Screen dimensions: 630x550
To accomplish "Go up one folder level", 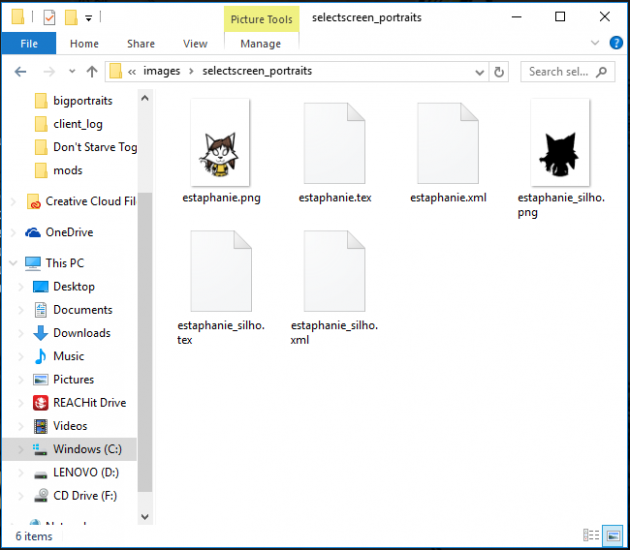I will (x=92, y=72).
